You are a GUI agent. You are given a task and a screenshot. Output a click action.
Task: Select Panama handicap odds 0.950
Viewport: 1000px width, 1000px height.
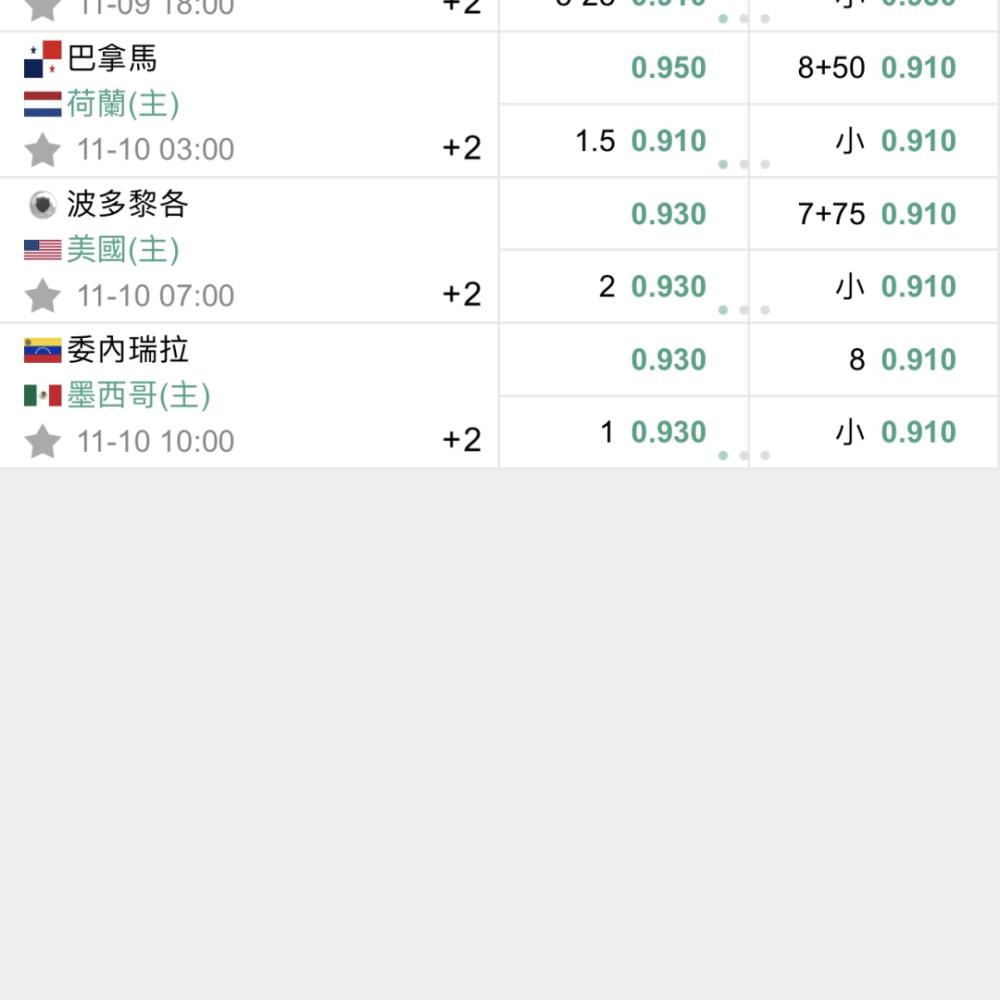point(624,68)
